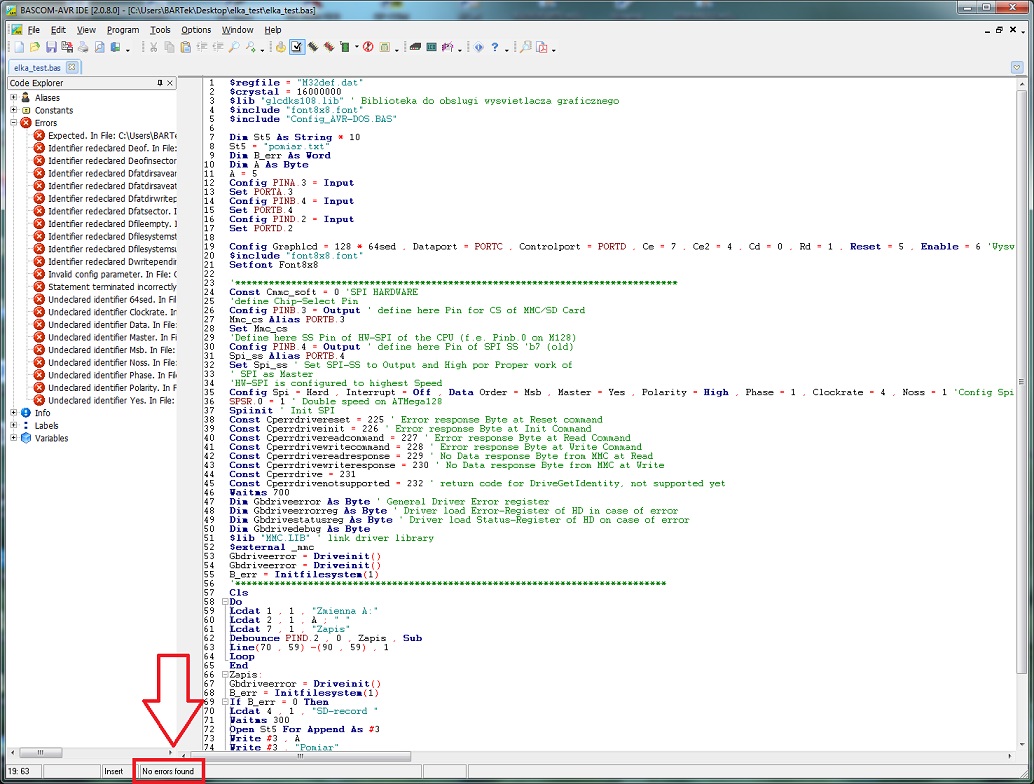Collapse the Errors tree node
Screen dimensions: 1034x784
13,123
